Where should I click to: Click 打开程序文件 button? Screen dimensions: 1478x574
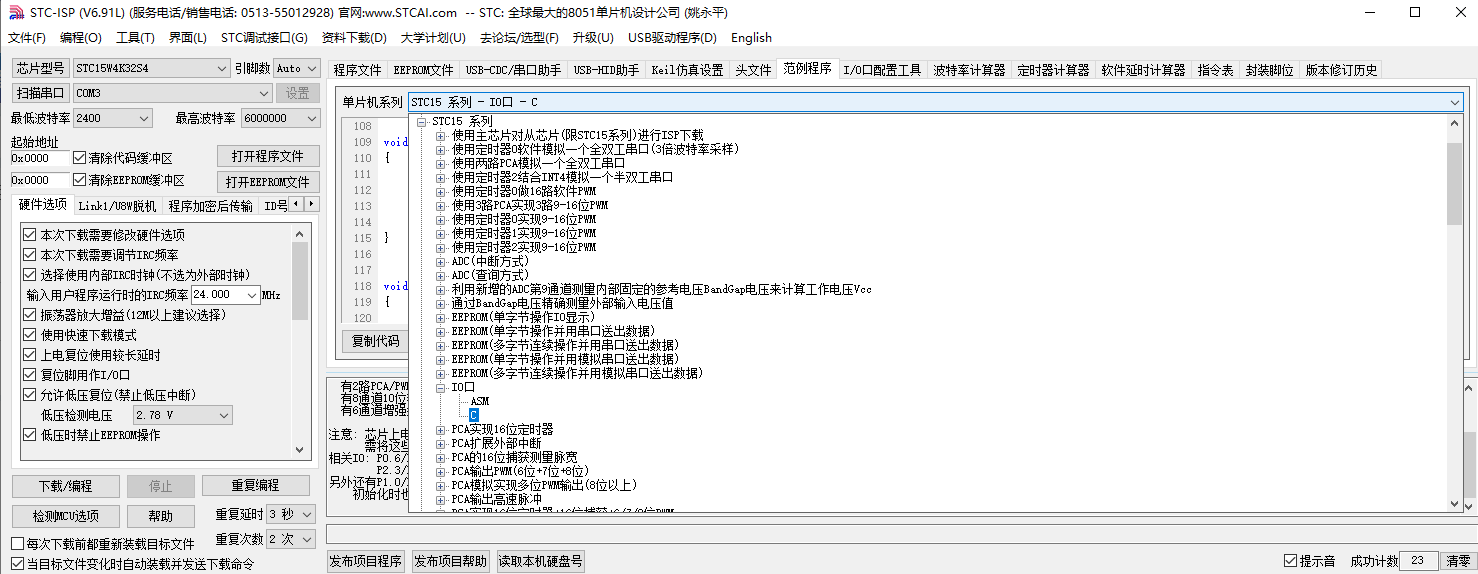268,156
